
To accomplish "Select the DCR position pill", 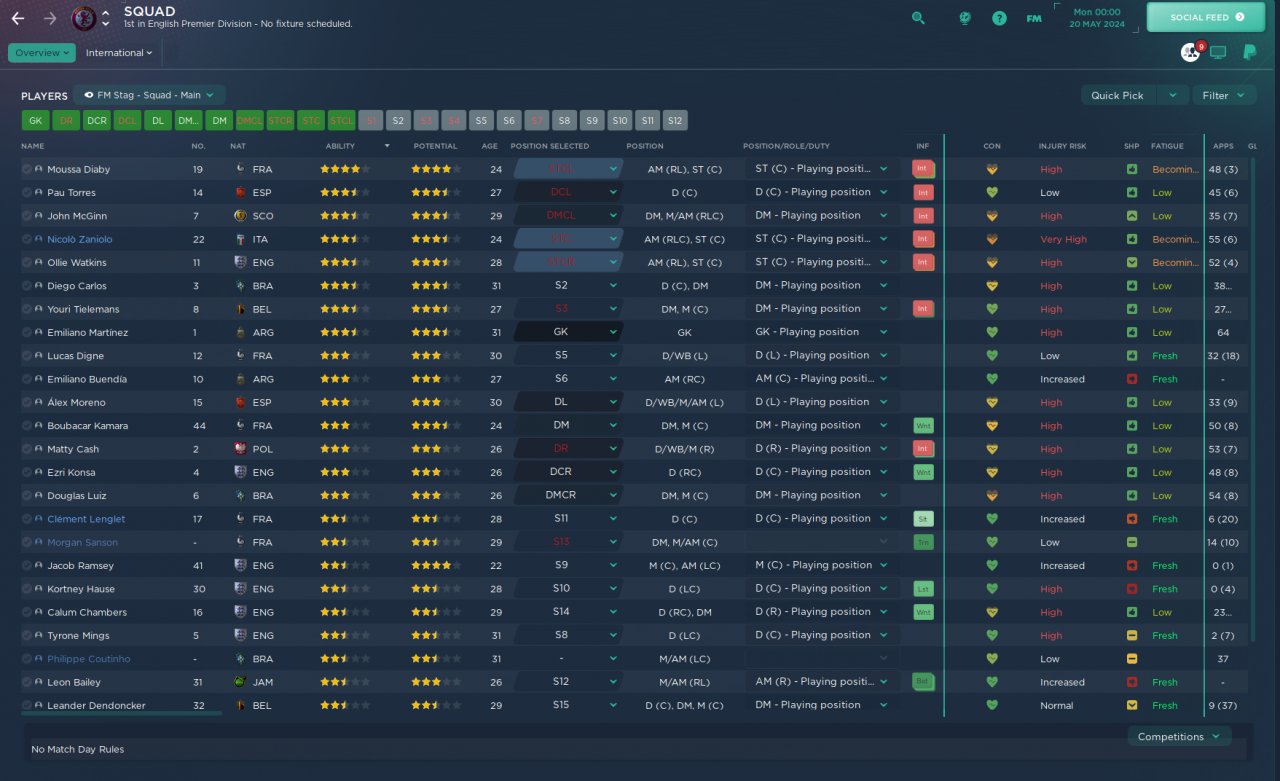I will click(x=96, y=121).
